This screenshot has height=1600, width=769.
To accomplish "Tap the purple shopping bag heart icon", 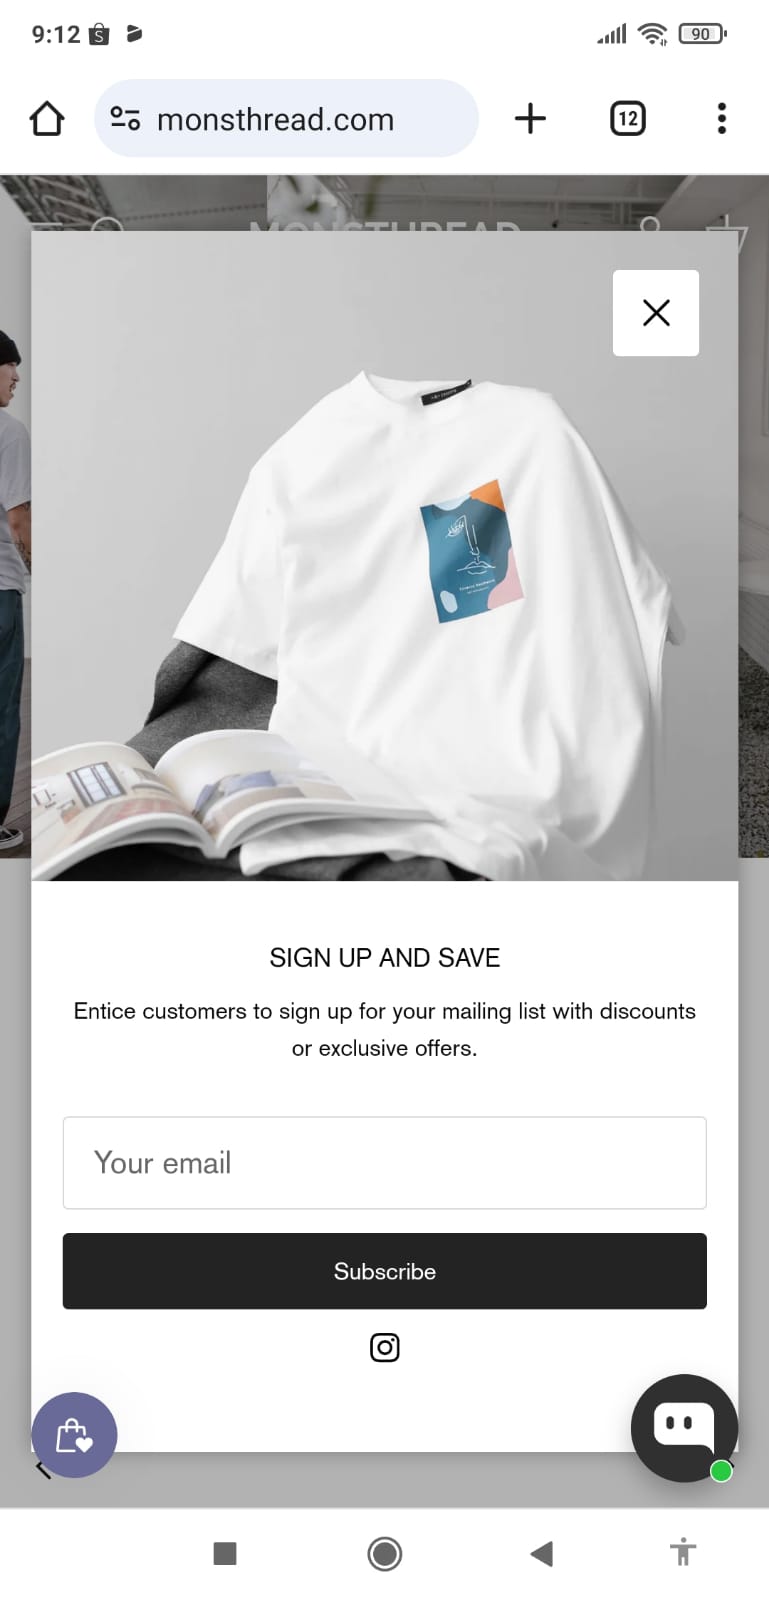I will [x=74, y=1435].
